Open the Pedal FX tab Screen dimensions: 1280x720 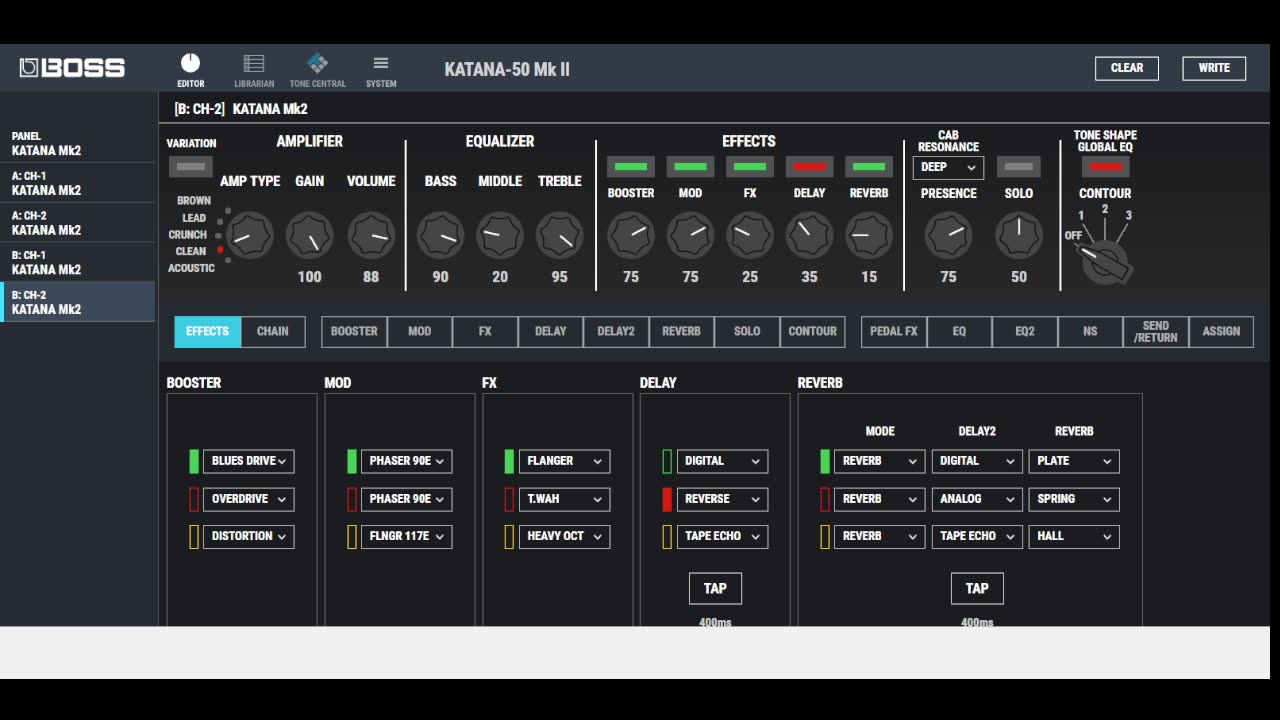(x=894, y=331)
